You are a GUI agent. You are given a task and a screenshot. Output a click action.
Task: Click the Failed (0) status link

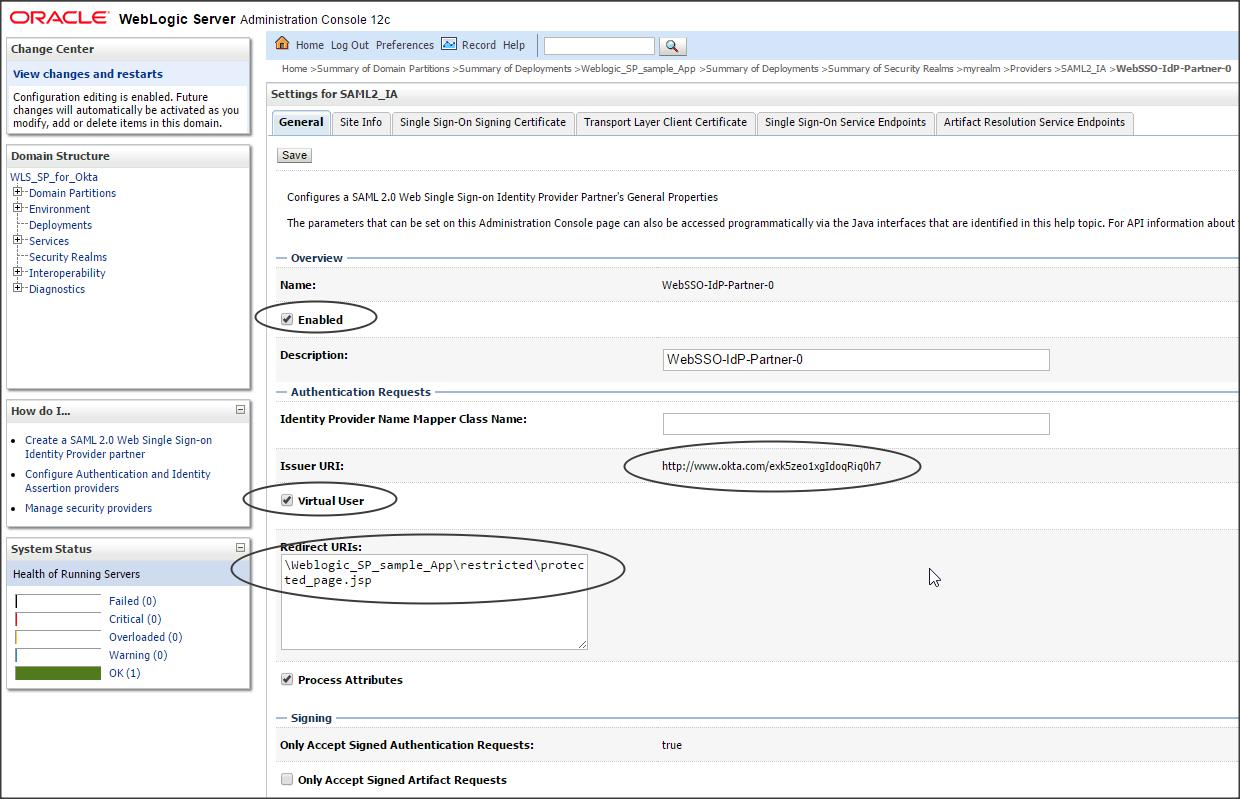pyautogui.click(x=132, y=601)
